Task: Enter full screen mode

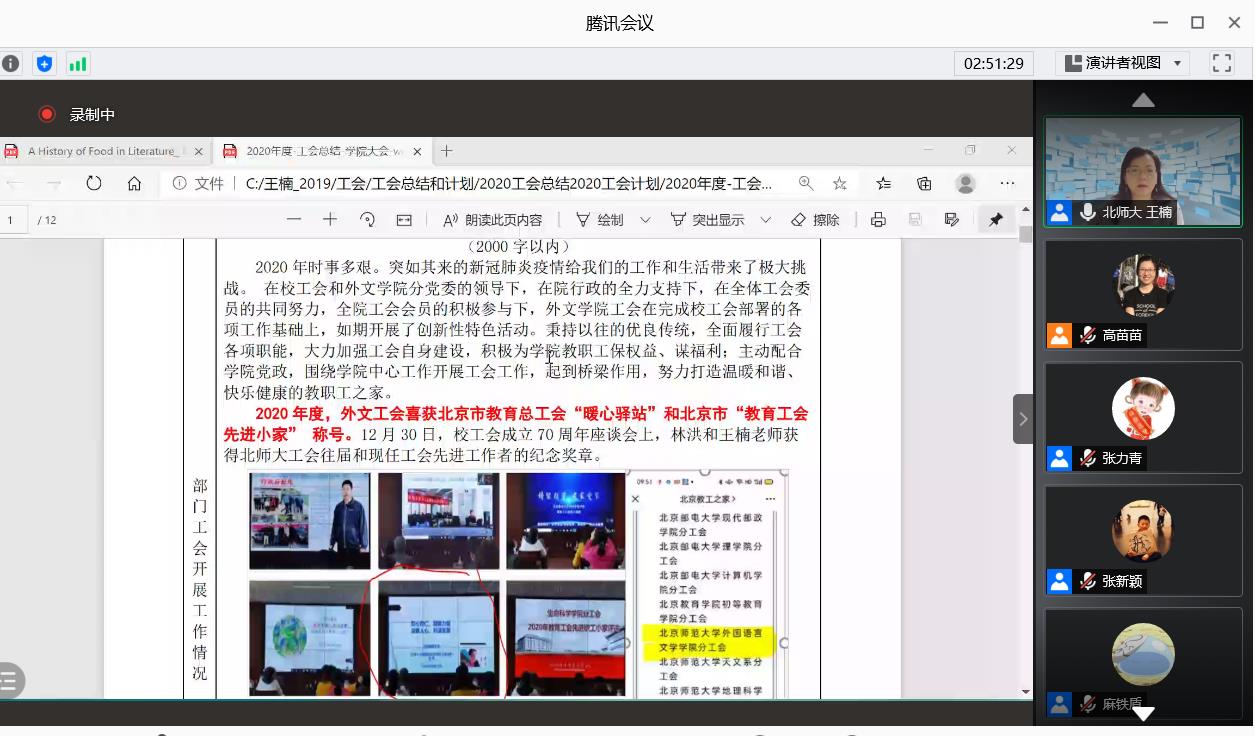Action: [1222, 63]
